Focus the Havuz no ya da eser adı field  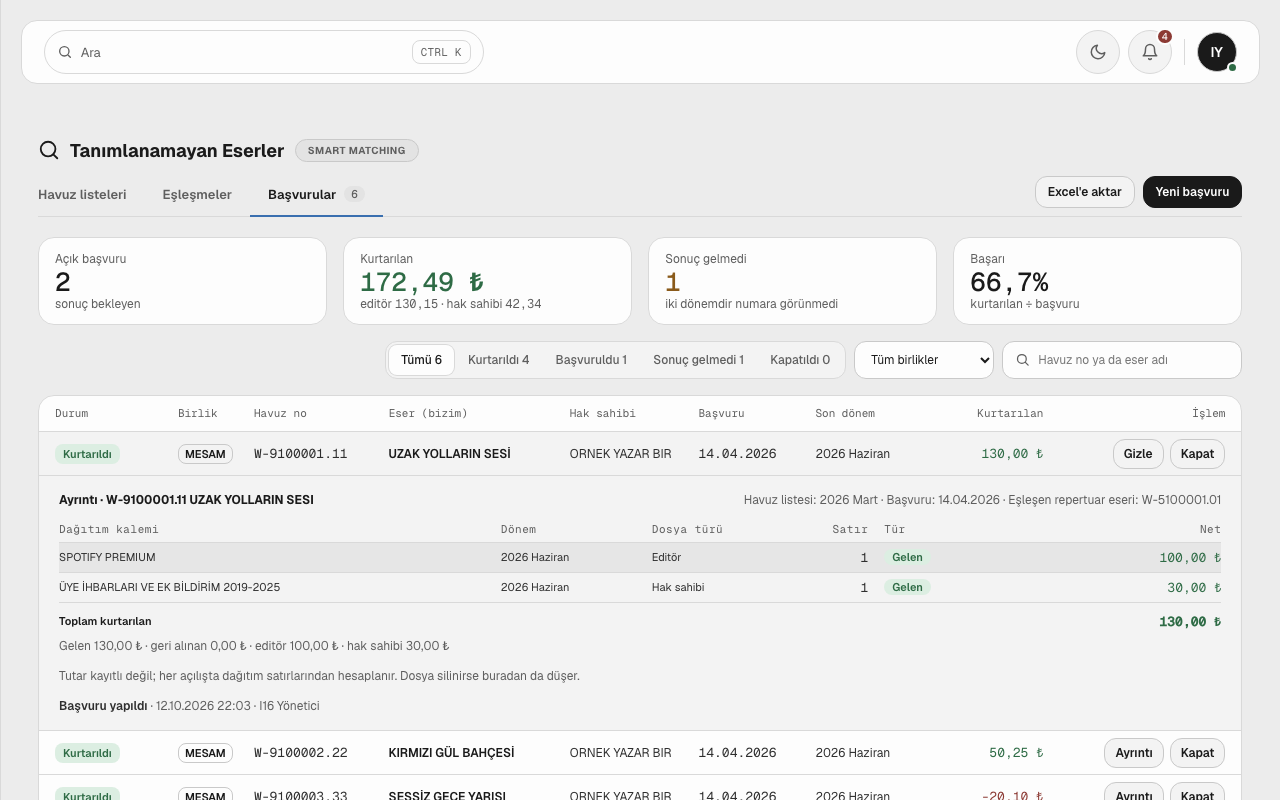click(1122, 360)
